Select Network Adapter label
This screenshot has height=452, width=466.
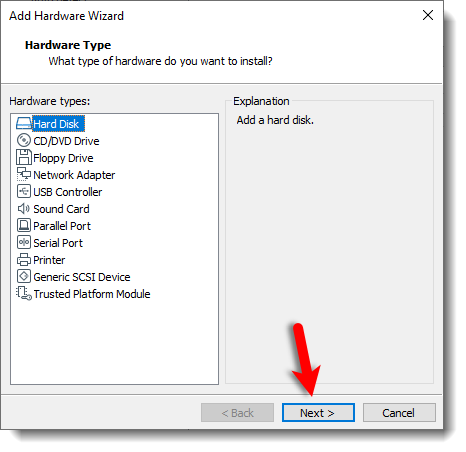(74, 175)
